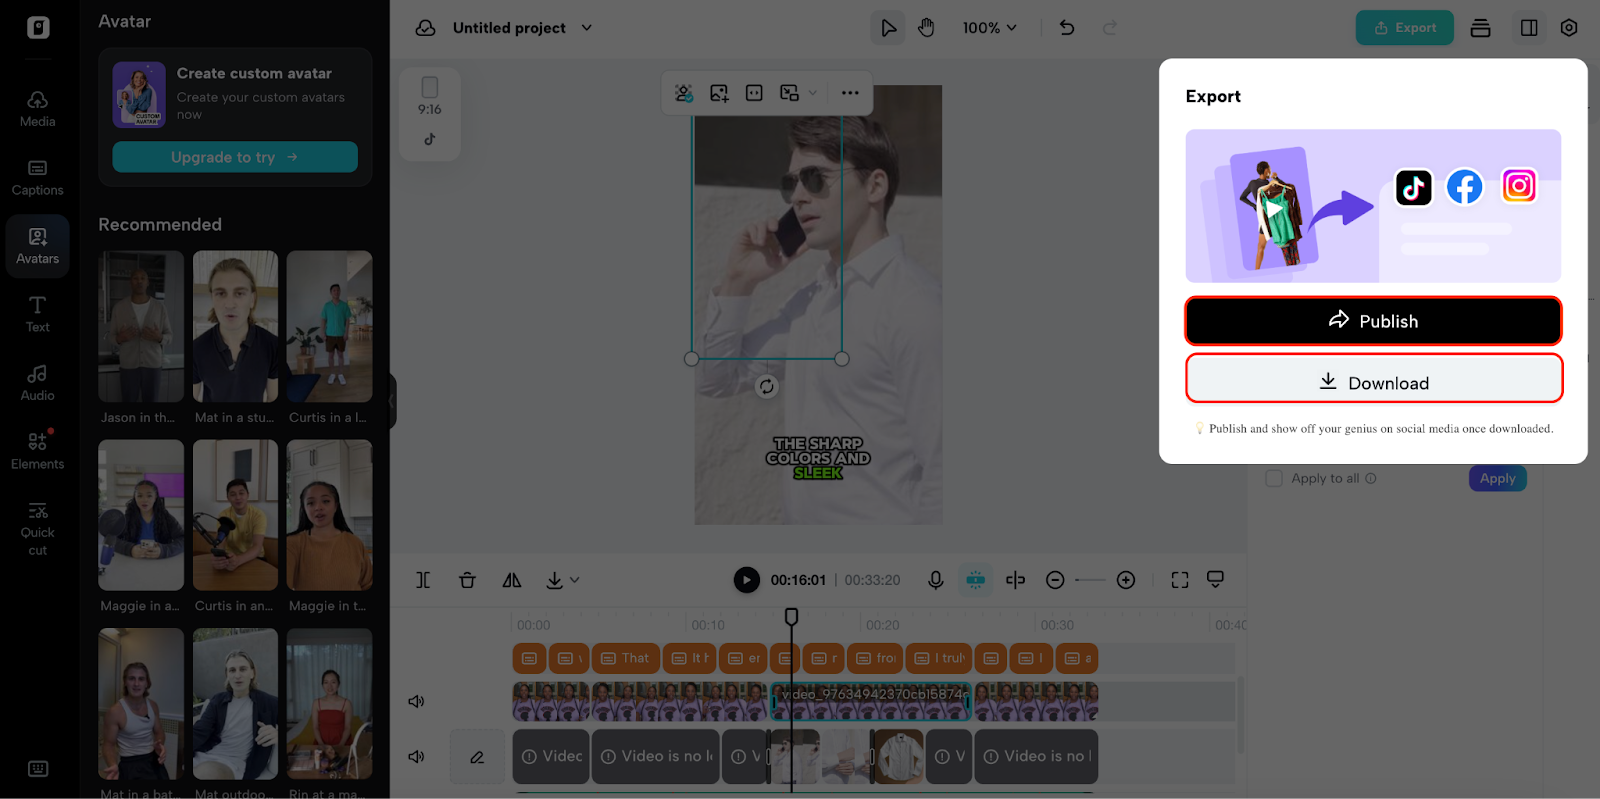Mute the main video track
The width and height of the screenshot is (1600, 799).
(417, 701)
